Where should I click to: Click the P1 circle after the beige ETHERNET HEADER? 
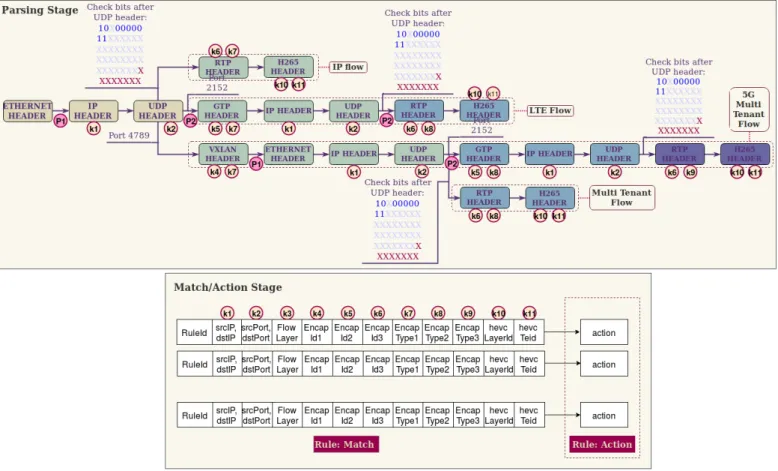click(61, 121)
